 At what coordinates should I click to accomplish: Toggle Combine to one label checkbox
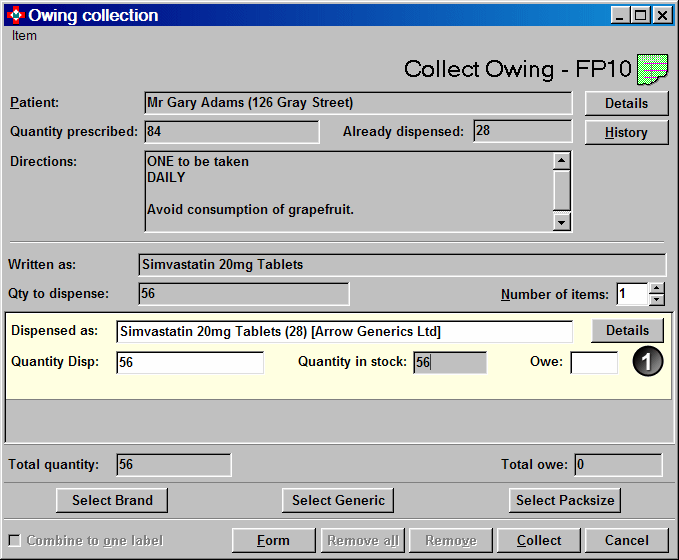[15, 541]
